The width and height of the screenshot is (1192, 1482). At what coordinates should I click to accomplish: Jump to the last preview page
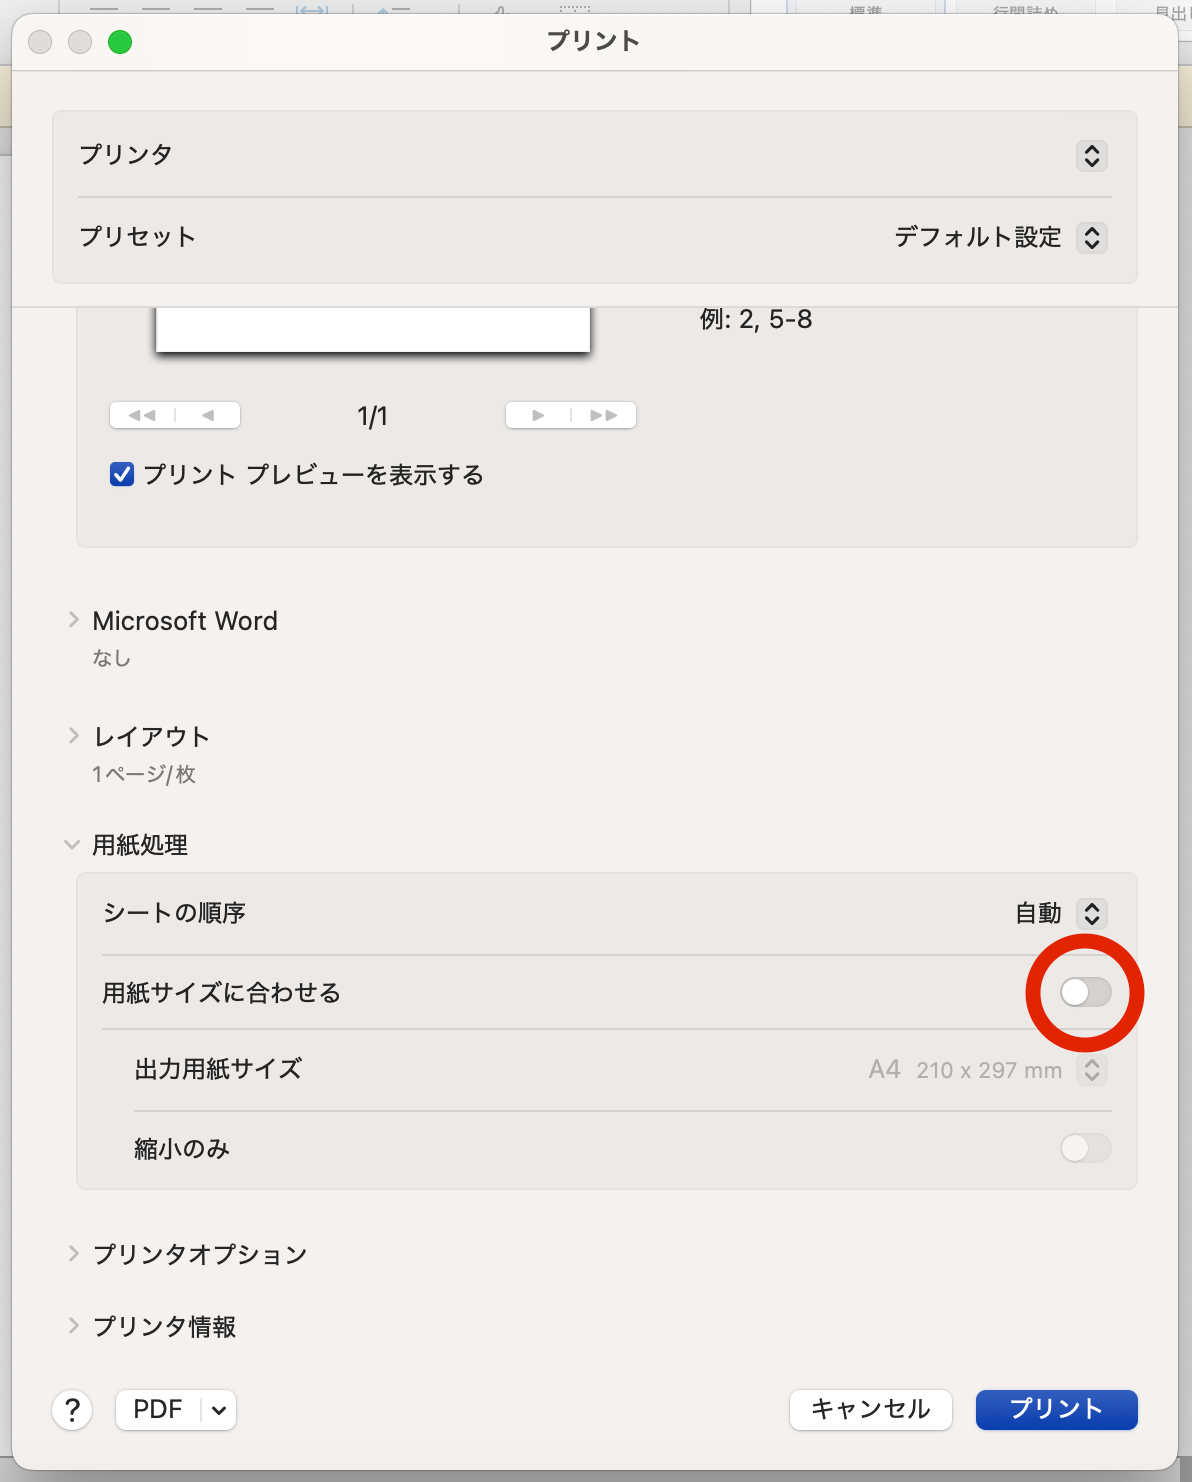click(x=603, y=415)
